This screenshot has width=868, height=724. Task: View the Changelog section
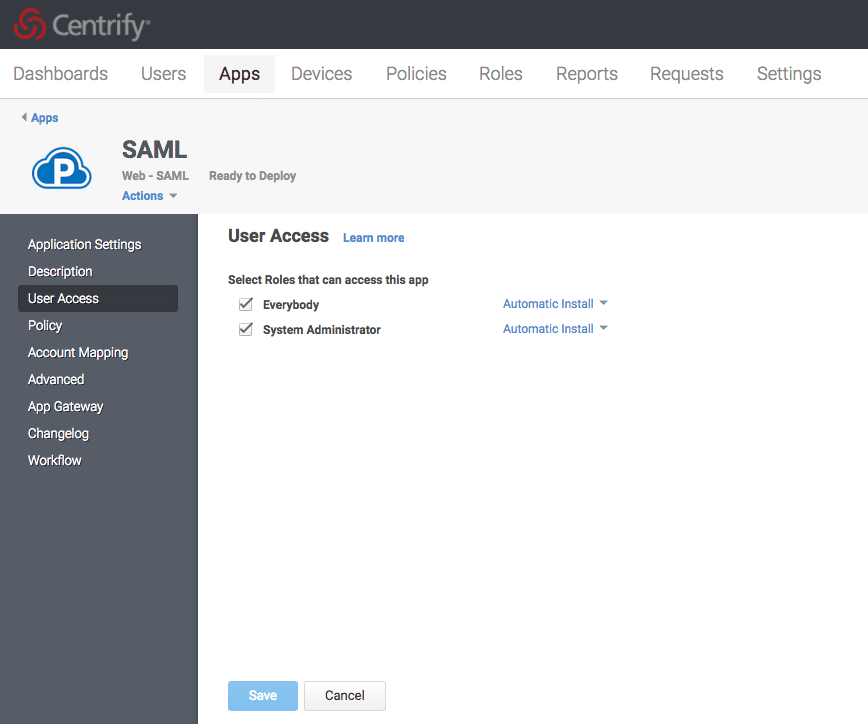(58, 433)
